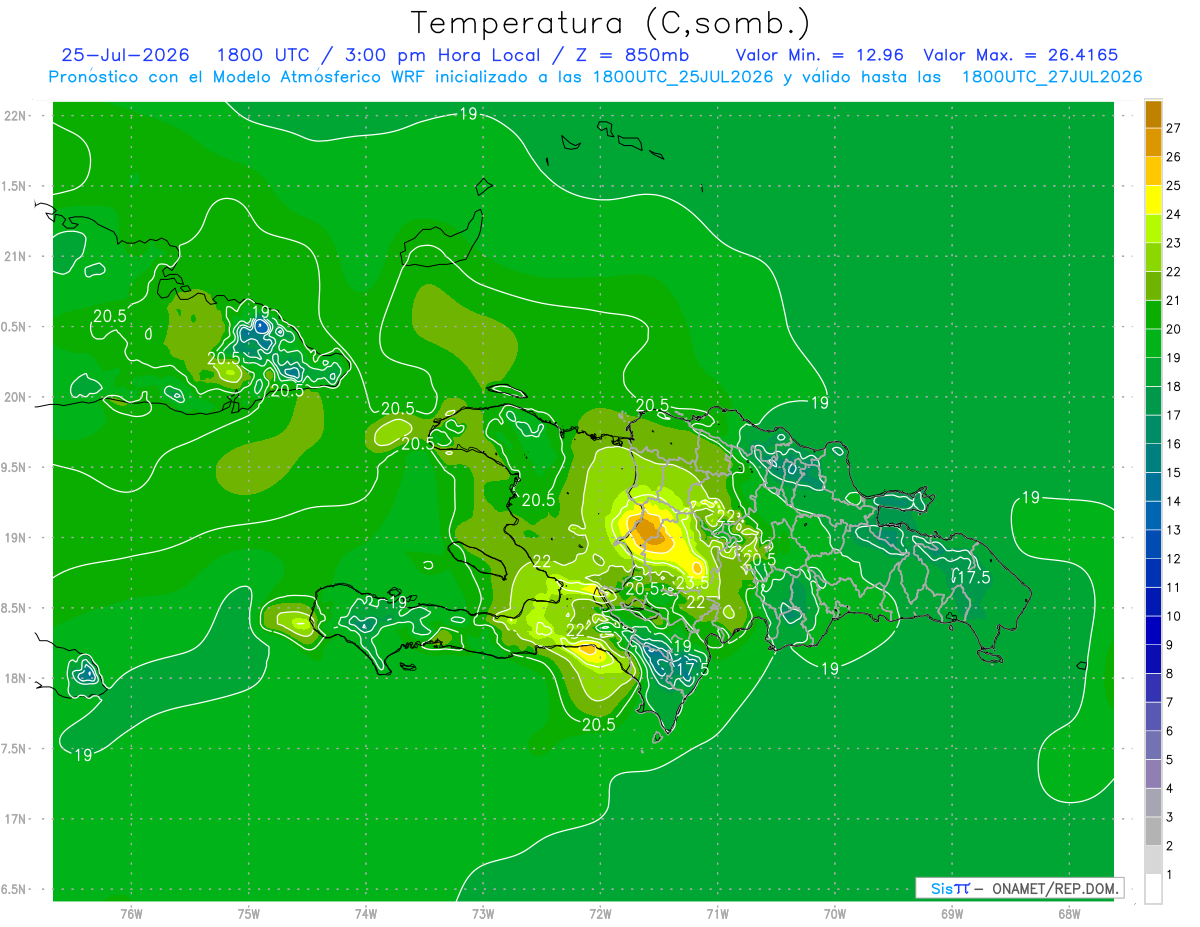Click the '19N' latitude axis label
The image size is (1200, 927).
pyautogui.click(x=17, y=538)
